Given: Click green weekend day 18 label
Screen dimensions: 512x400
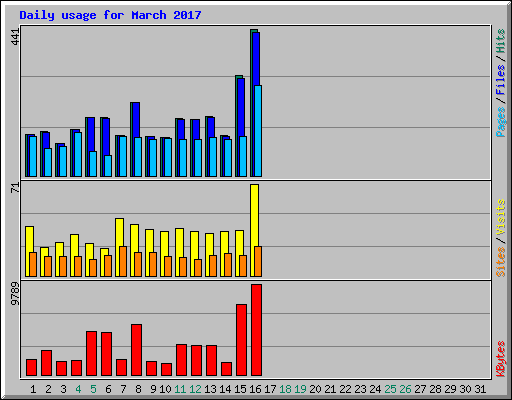Looking at the screenshot, I should tap(285, 389).
